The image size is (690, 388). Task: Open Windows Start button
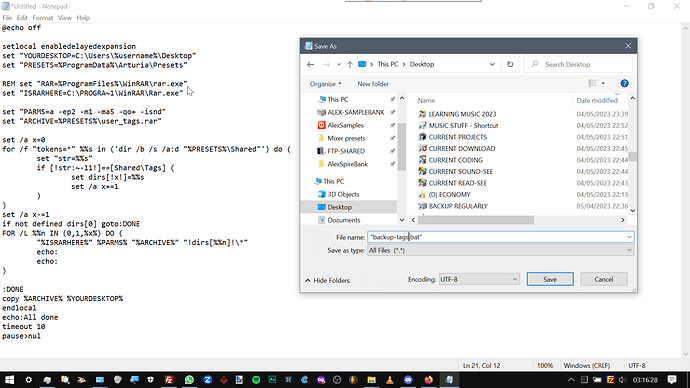click(9, 380)
